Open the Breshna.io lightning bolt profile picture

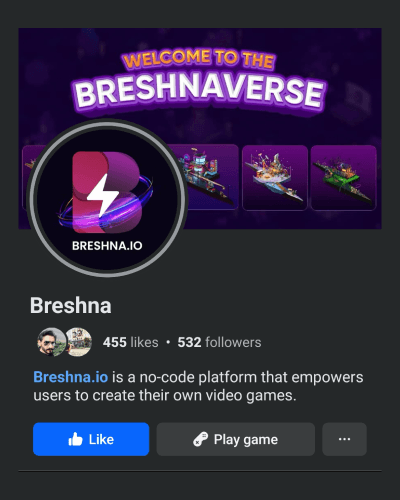(107, 199)
